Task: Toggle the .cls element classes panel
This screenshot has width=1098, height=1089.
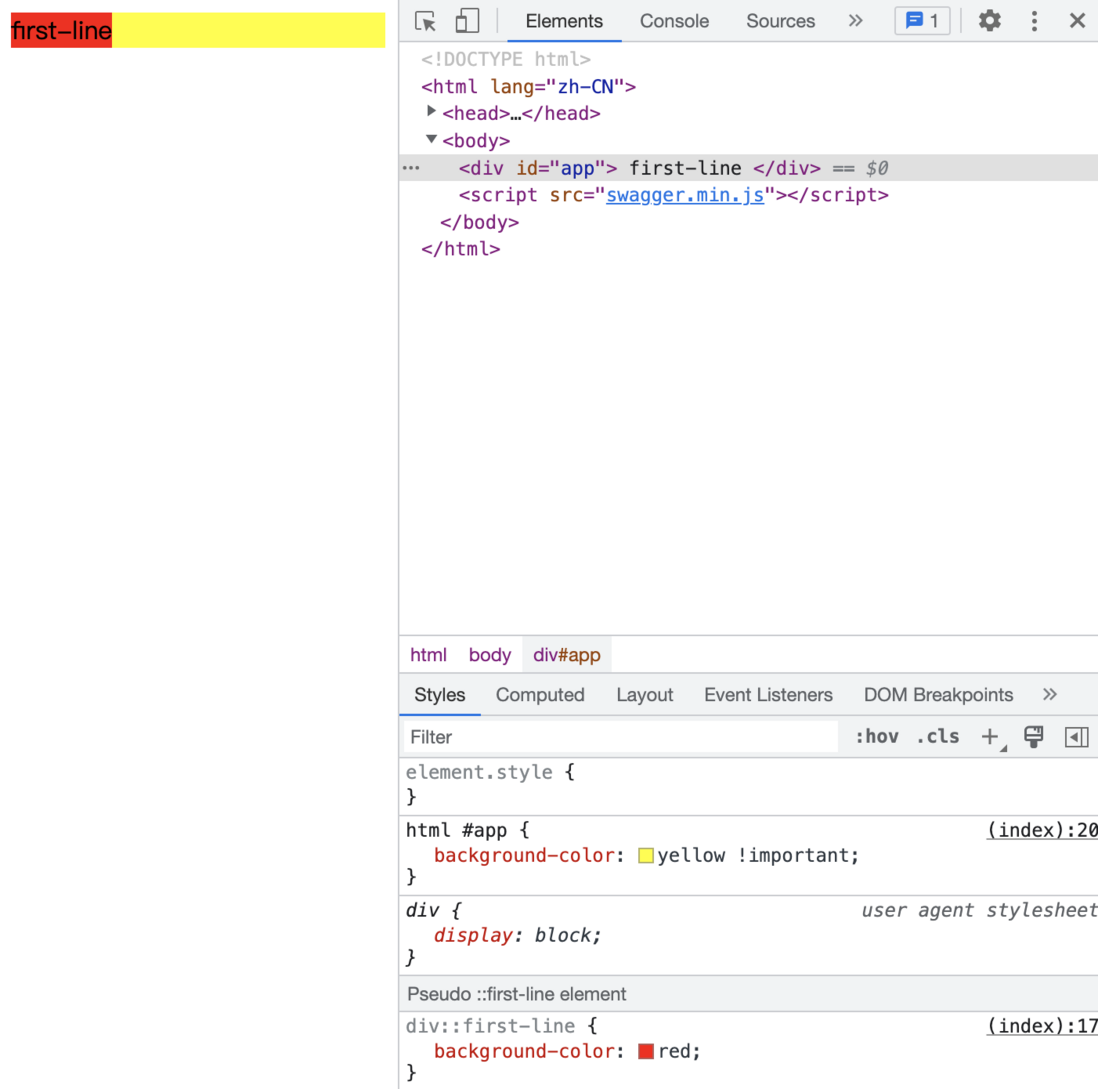Action: (938, 737)
